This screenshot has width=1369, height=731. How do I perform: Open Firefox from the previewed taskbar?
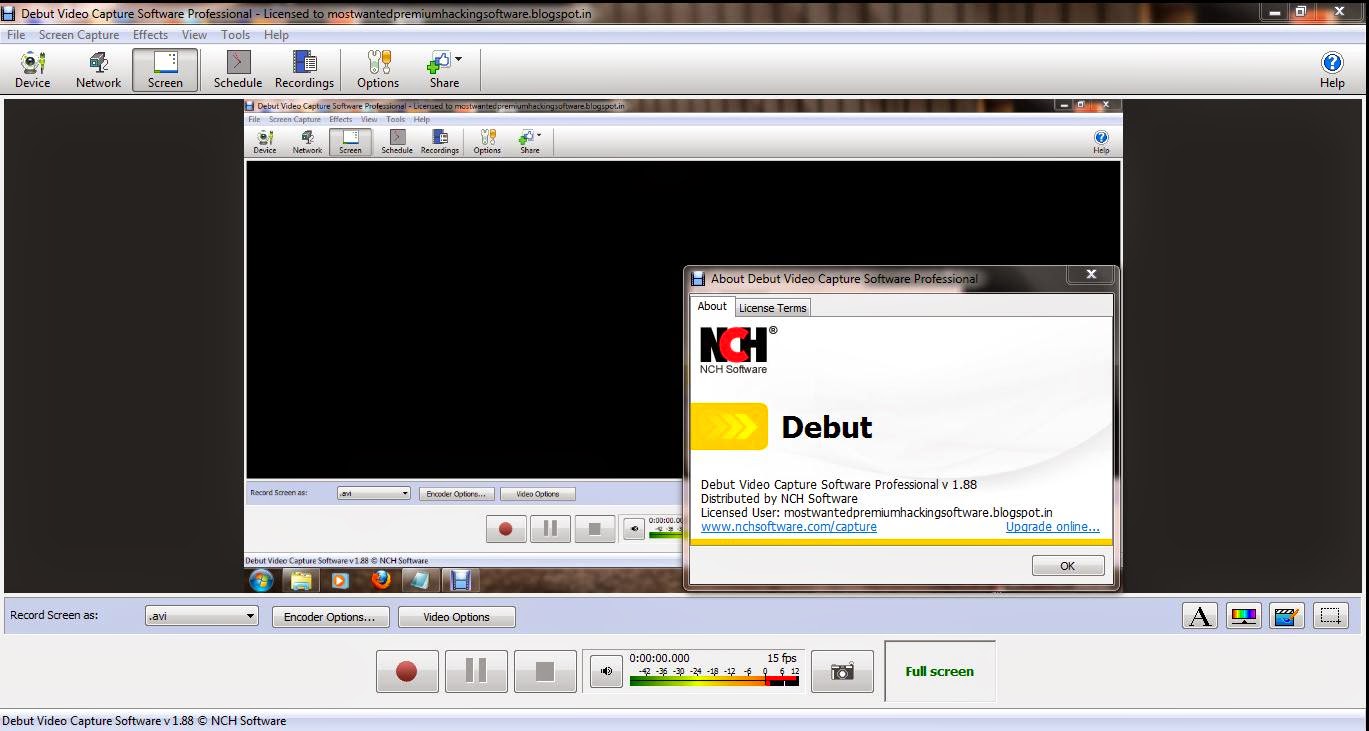click(380, 580)
